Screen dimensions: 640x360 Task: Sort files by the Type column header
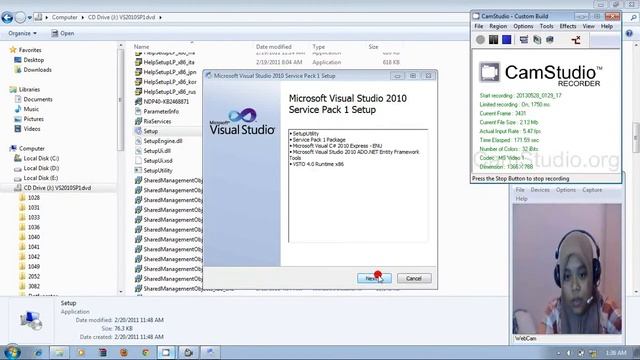tap(318, 47)
